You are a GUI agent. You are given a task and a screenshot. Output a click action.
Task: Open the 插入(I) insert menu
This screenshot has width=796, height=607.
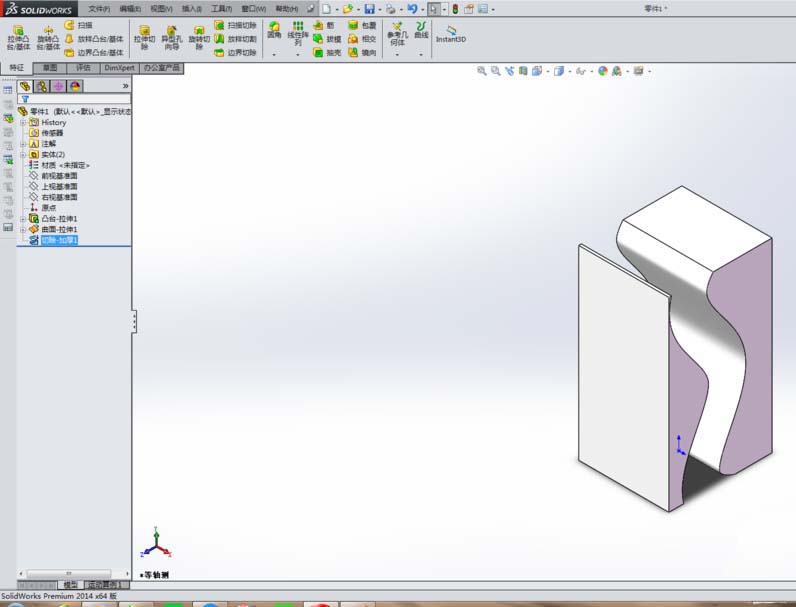pos(191,9)
